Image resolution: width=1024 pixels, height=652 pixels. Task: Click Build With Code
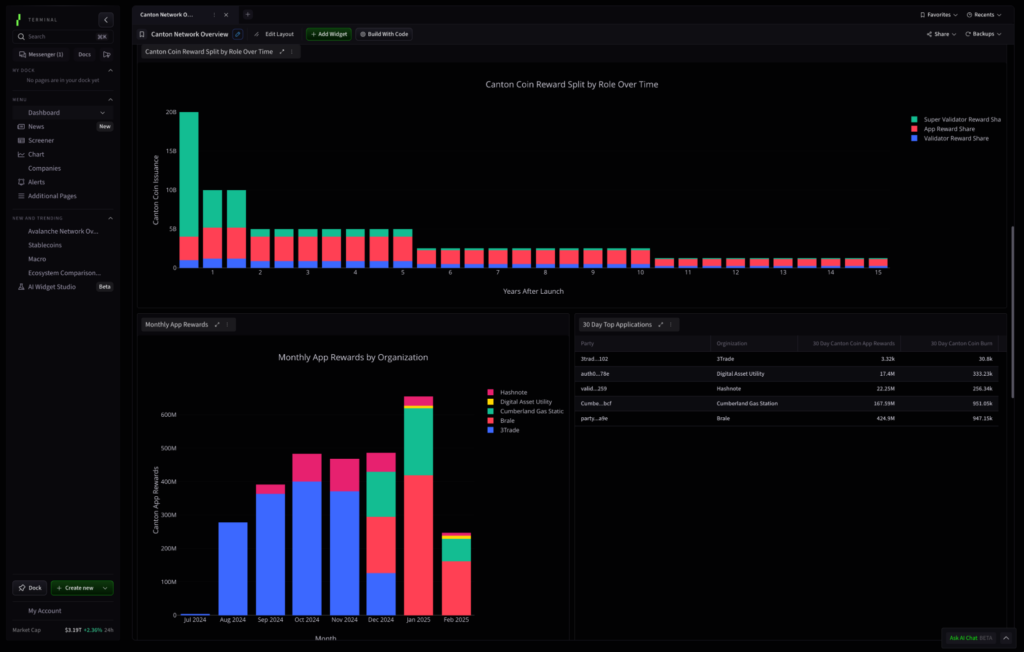click(384, 34)
